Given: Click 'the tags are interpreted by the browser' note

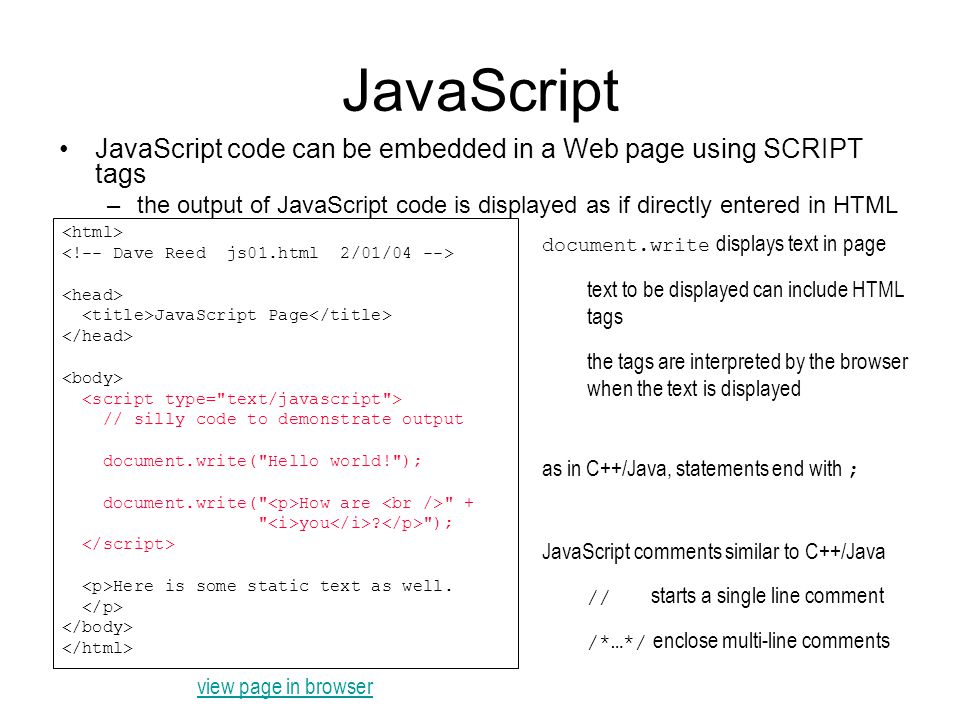Looking at the screenshot, I should tap(748, 375).
